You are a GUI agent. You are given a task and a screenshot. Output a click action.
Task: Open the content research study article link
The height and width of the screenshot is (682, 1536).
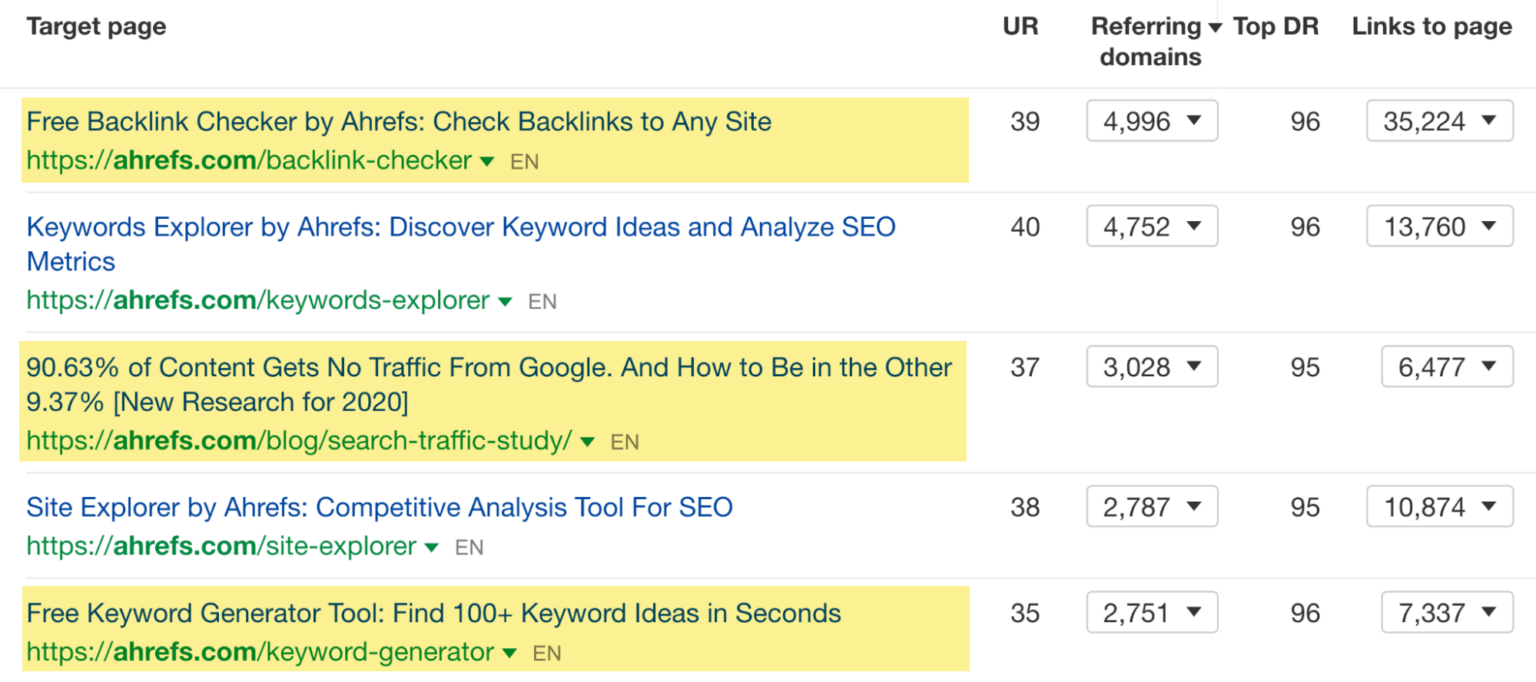coord(489,367)
